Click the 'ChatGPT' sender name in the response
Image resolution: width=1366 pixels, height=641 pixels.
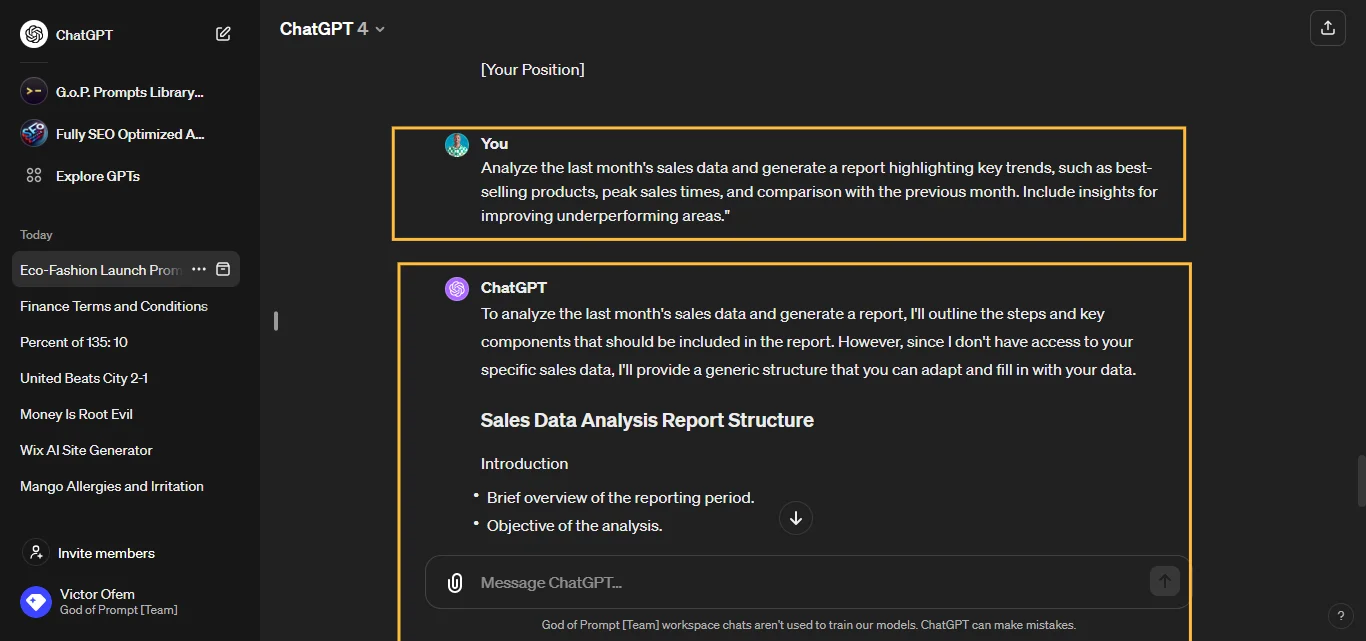[514, 288]
